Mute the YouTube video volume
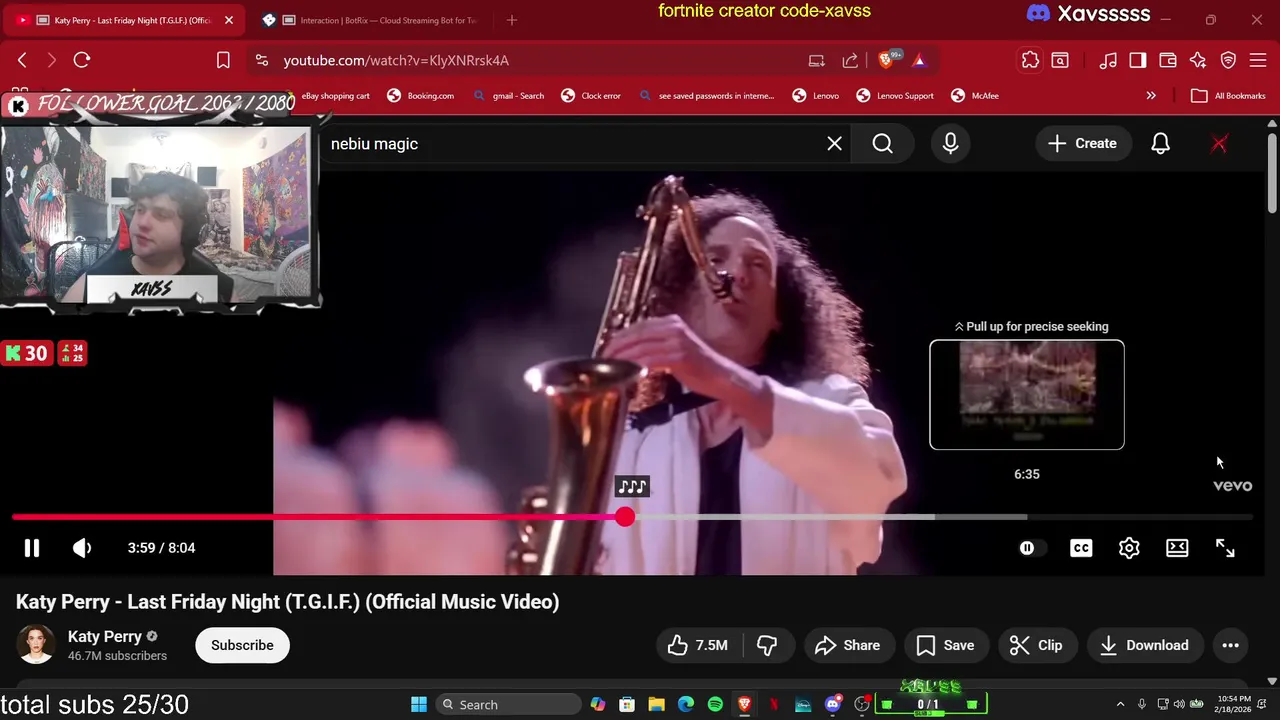 [x=82, y=548]
